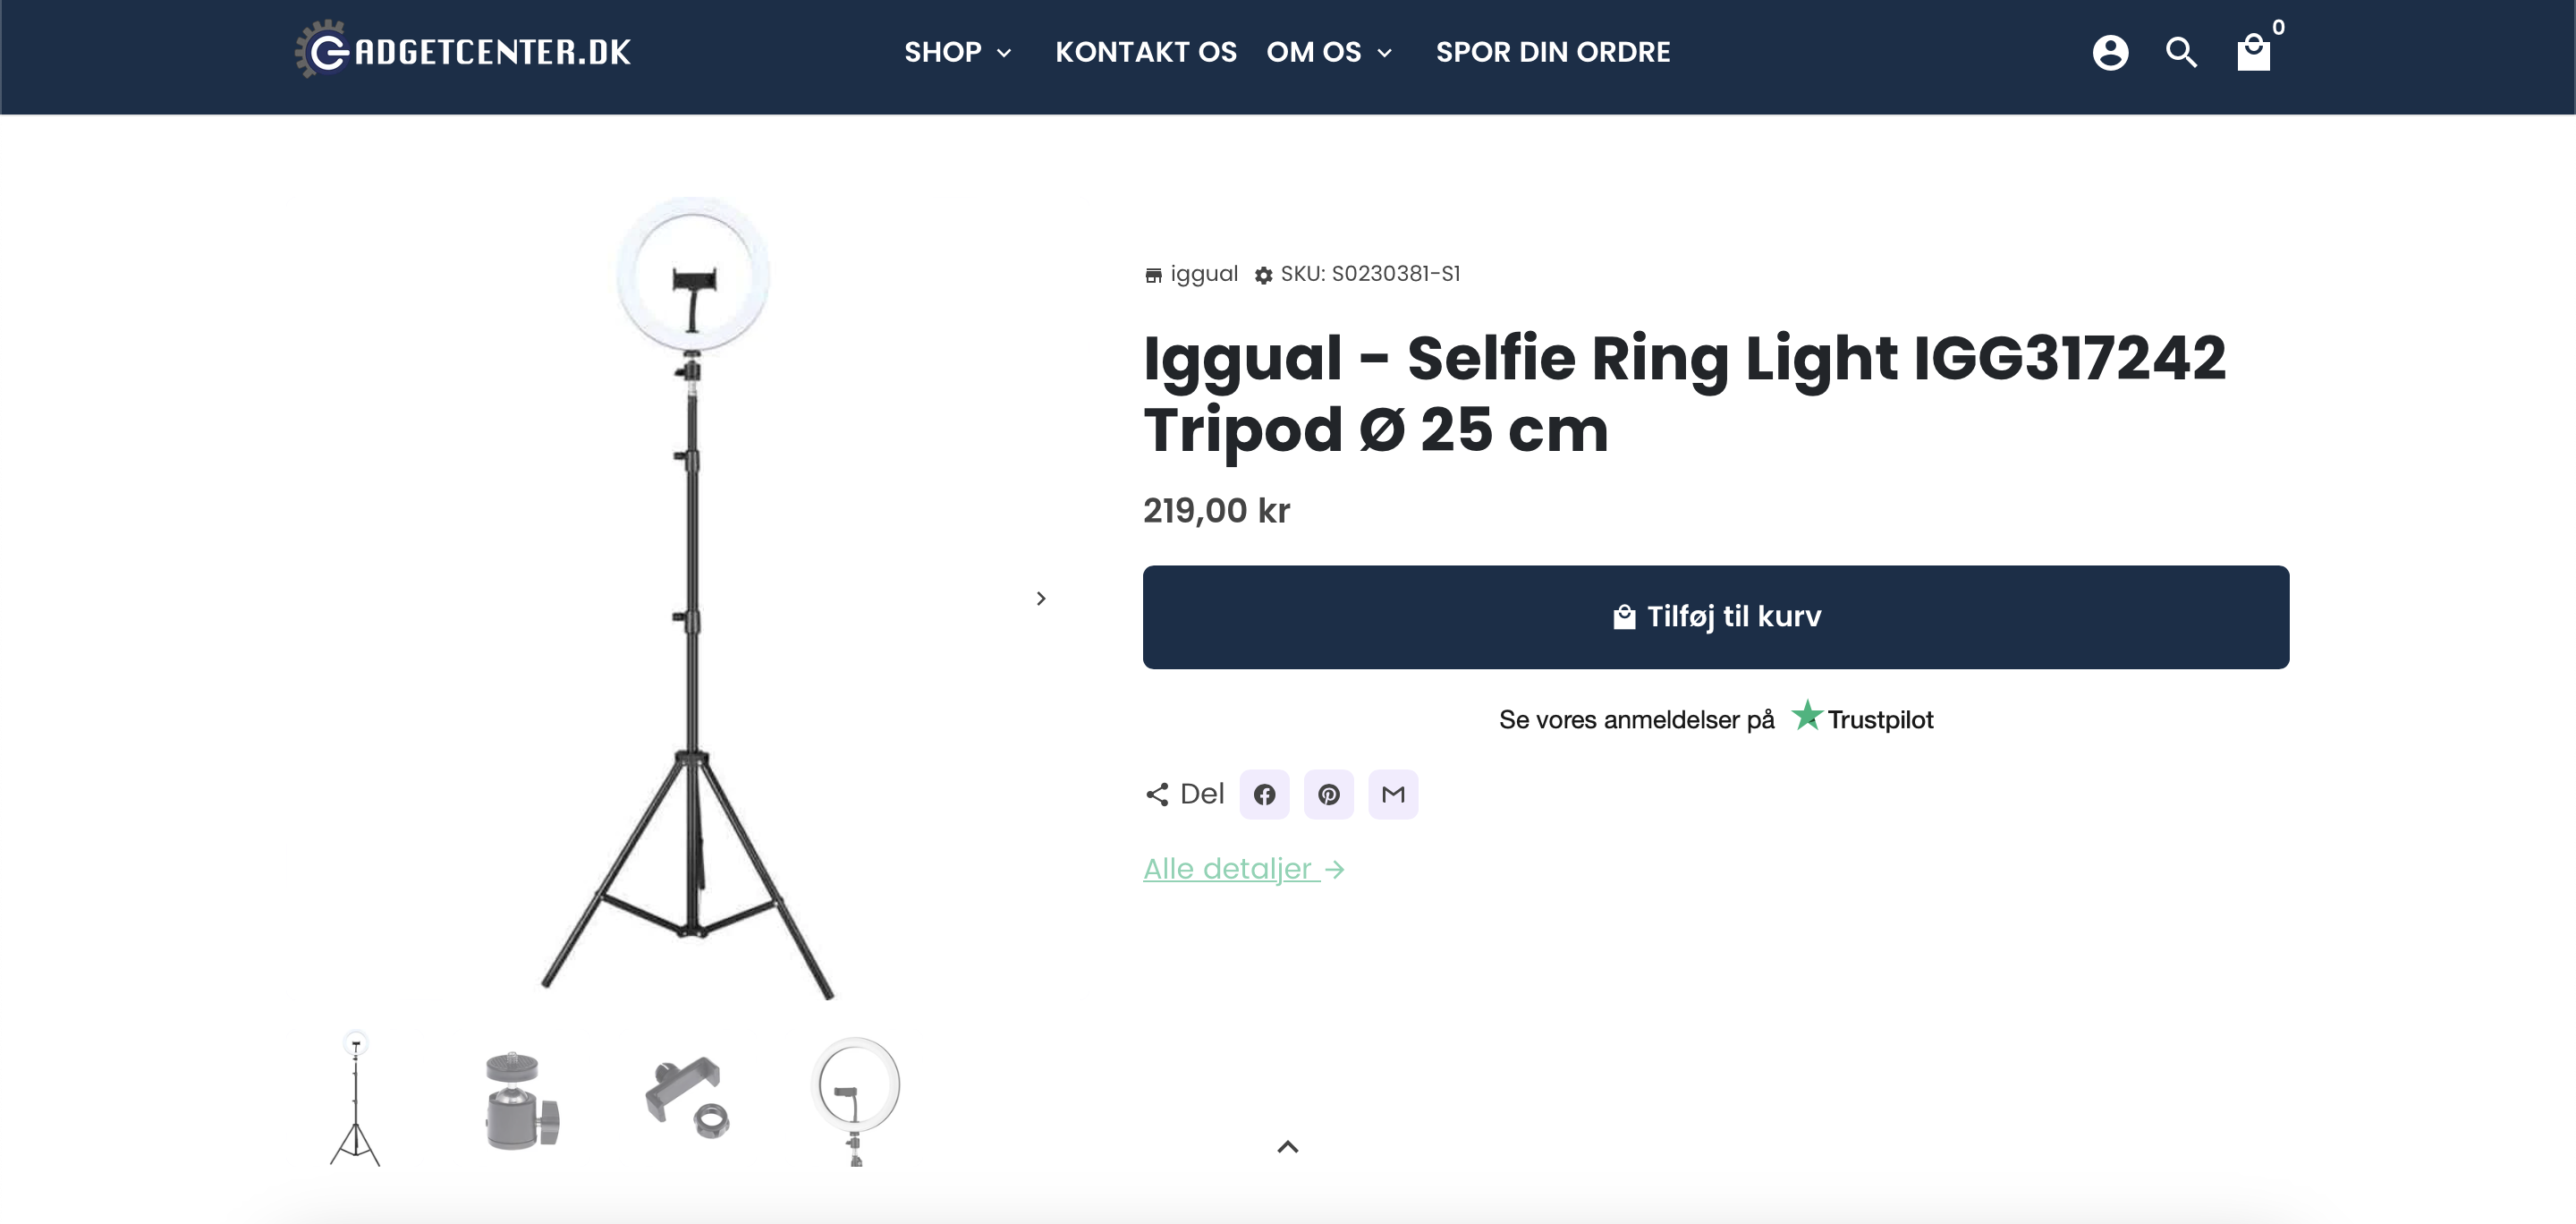Expand the Shop dropdown menu
2576x1224 pixels.
coord(958,52)
